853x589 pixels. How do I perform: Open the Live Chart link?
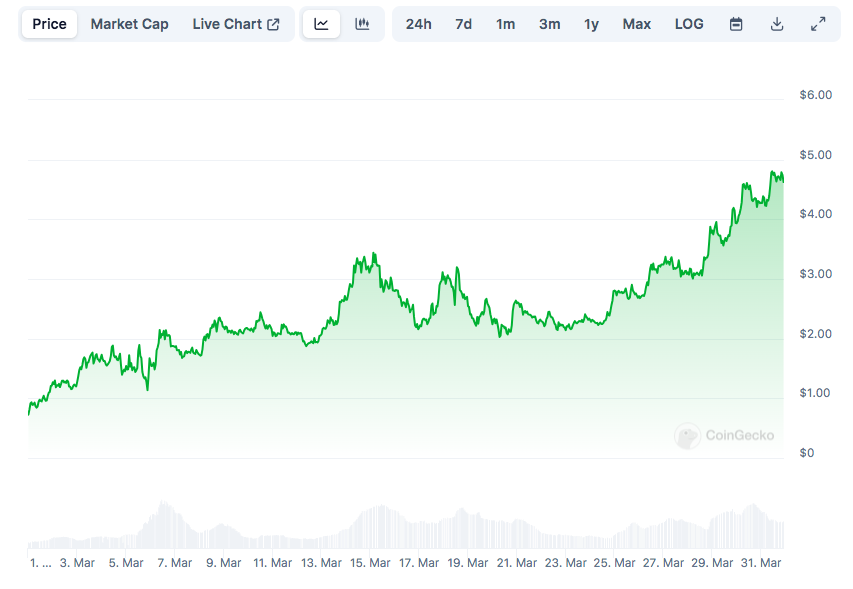click(236, 24)
